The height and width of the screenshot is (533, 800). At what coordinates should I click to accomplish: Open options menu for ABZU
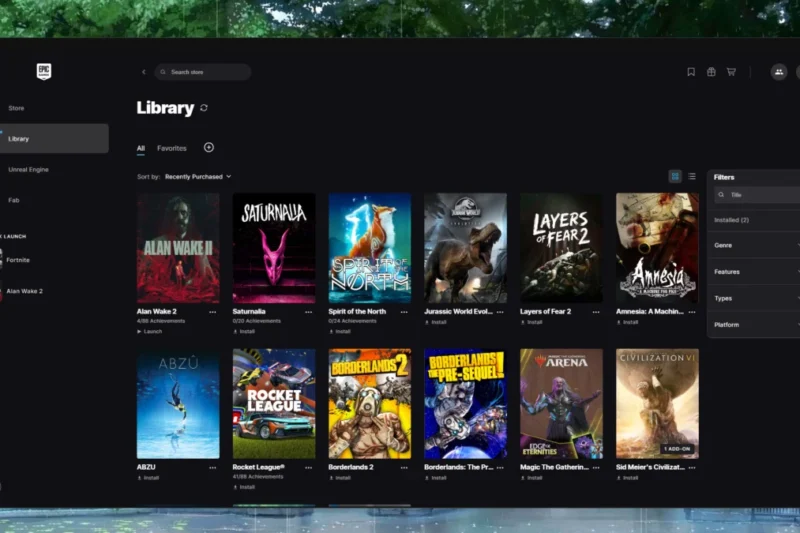[x=212, y=468]
